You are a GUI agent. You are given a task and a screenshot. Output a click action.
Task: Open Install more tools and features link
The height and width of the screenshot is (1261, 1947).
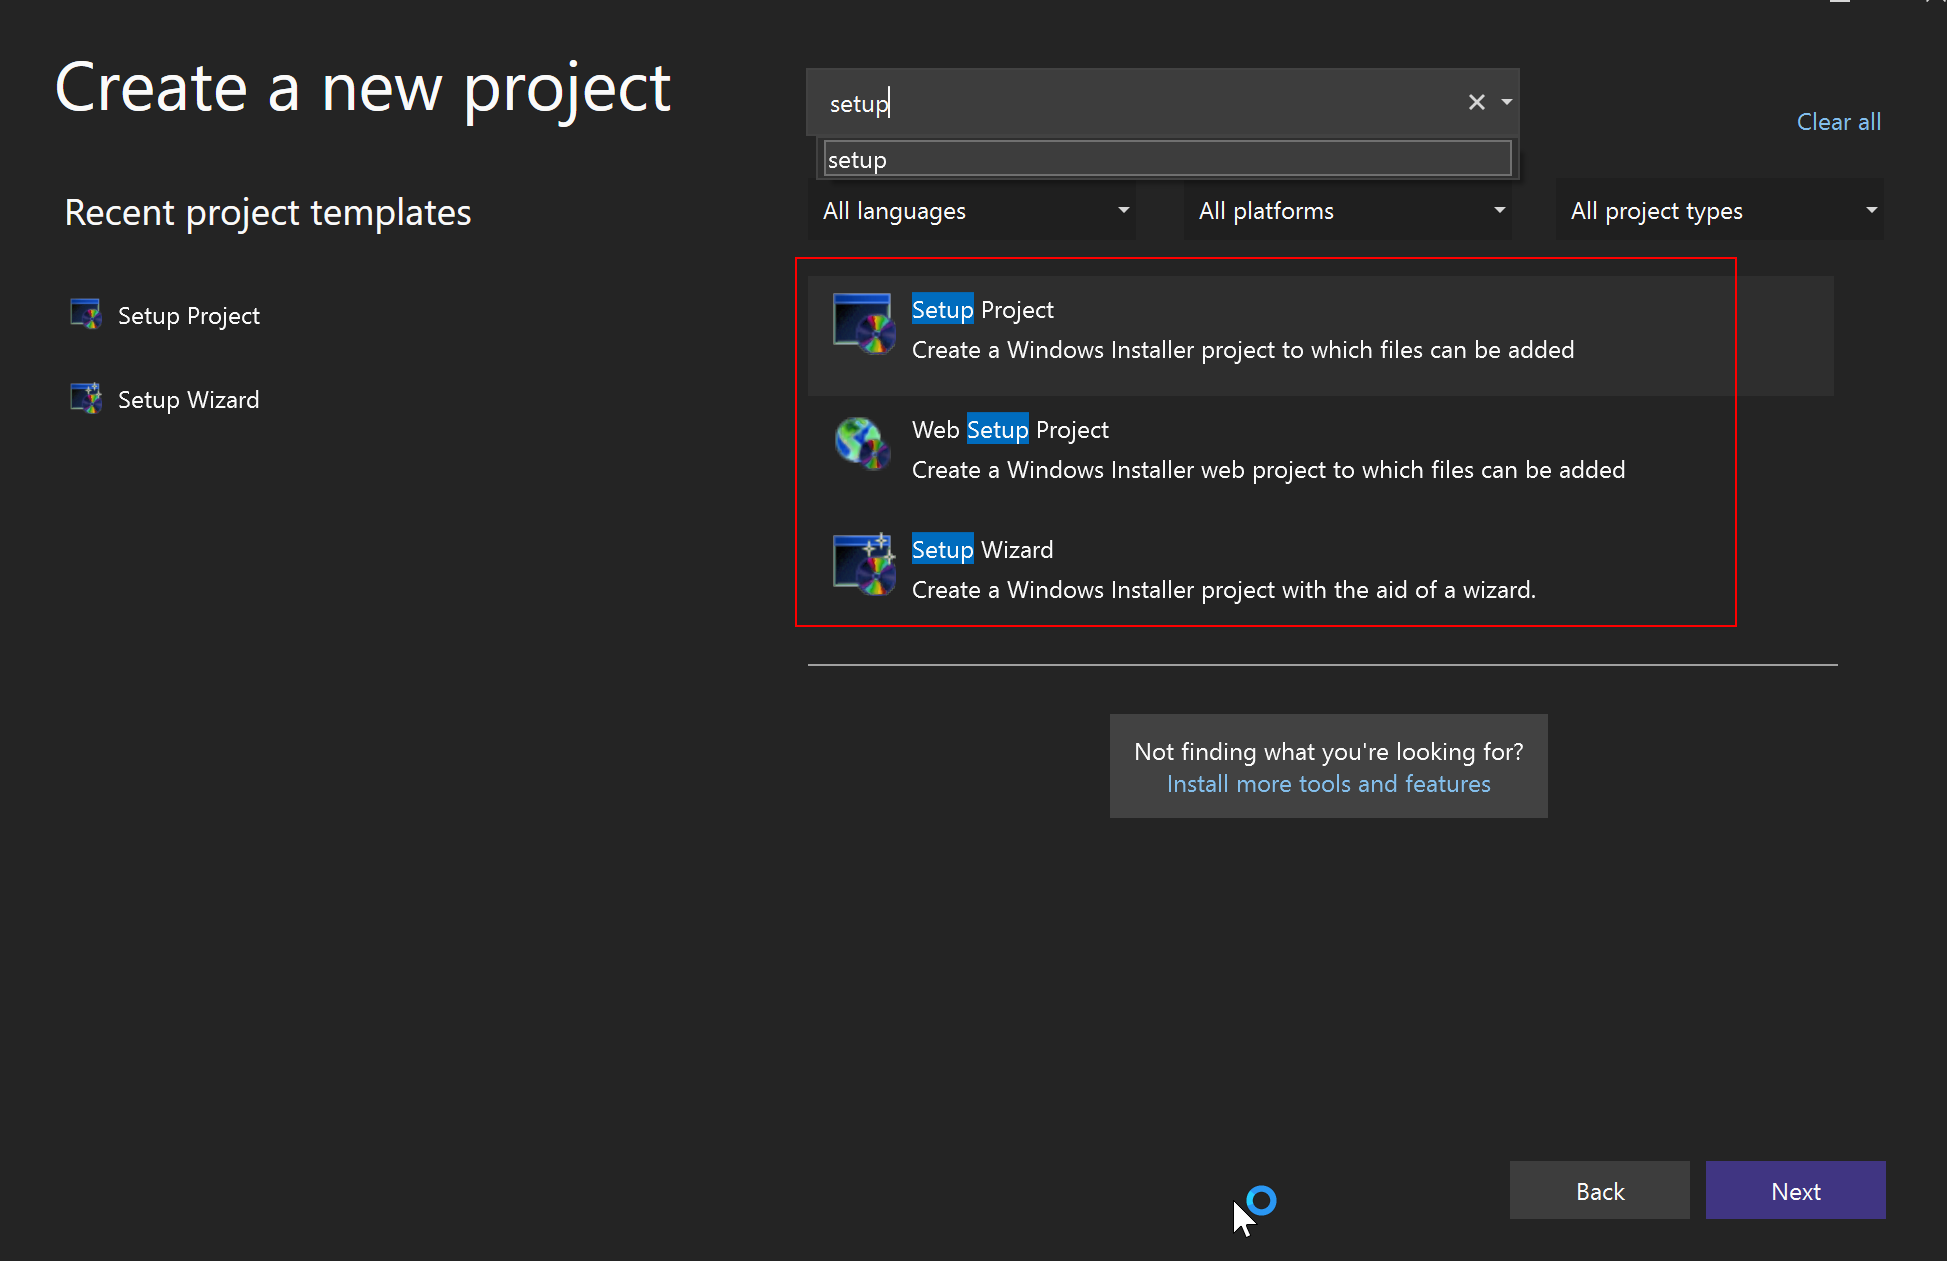point(1328,784)
